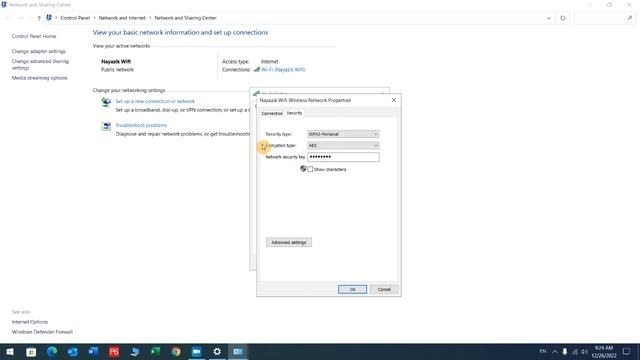
Task: Open Outlook from taskbar
Action: point(73,351)
